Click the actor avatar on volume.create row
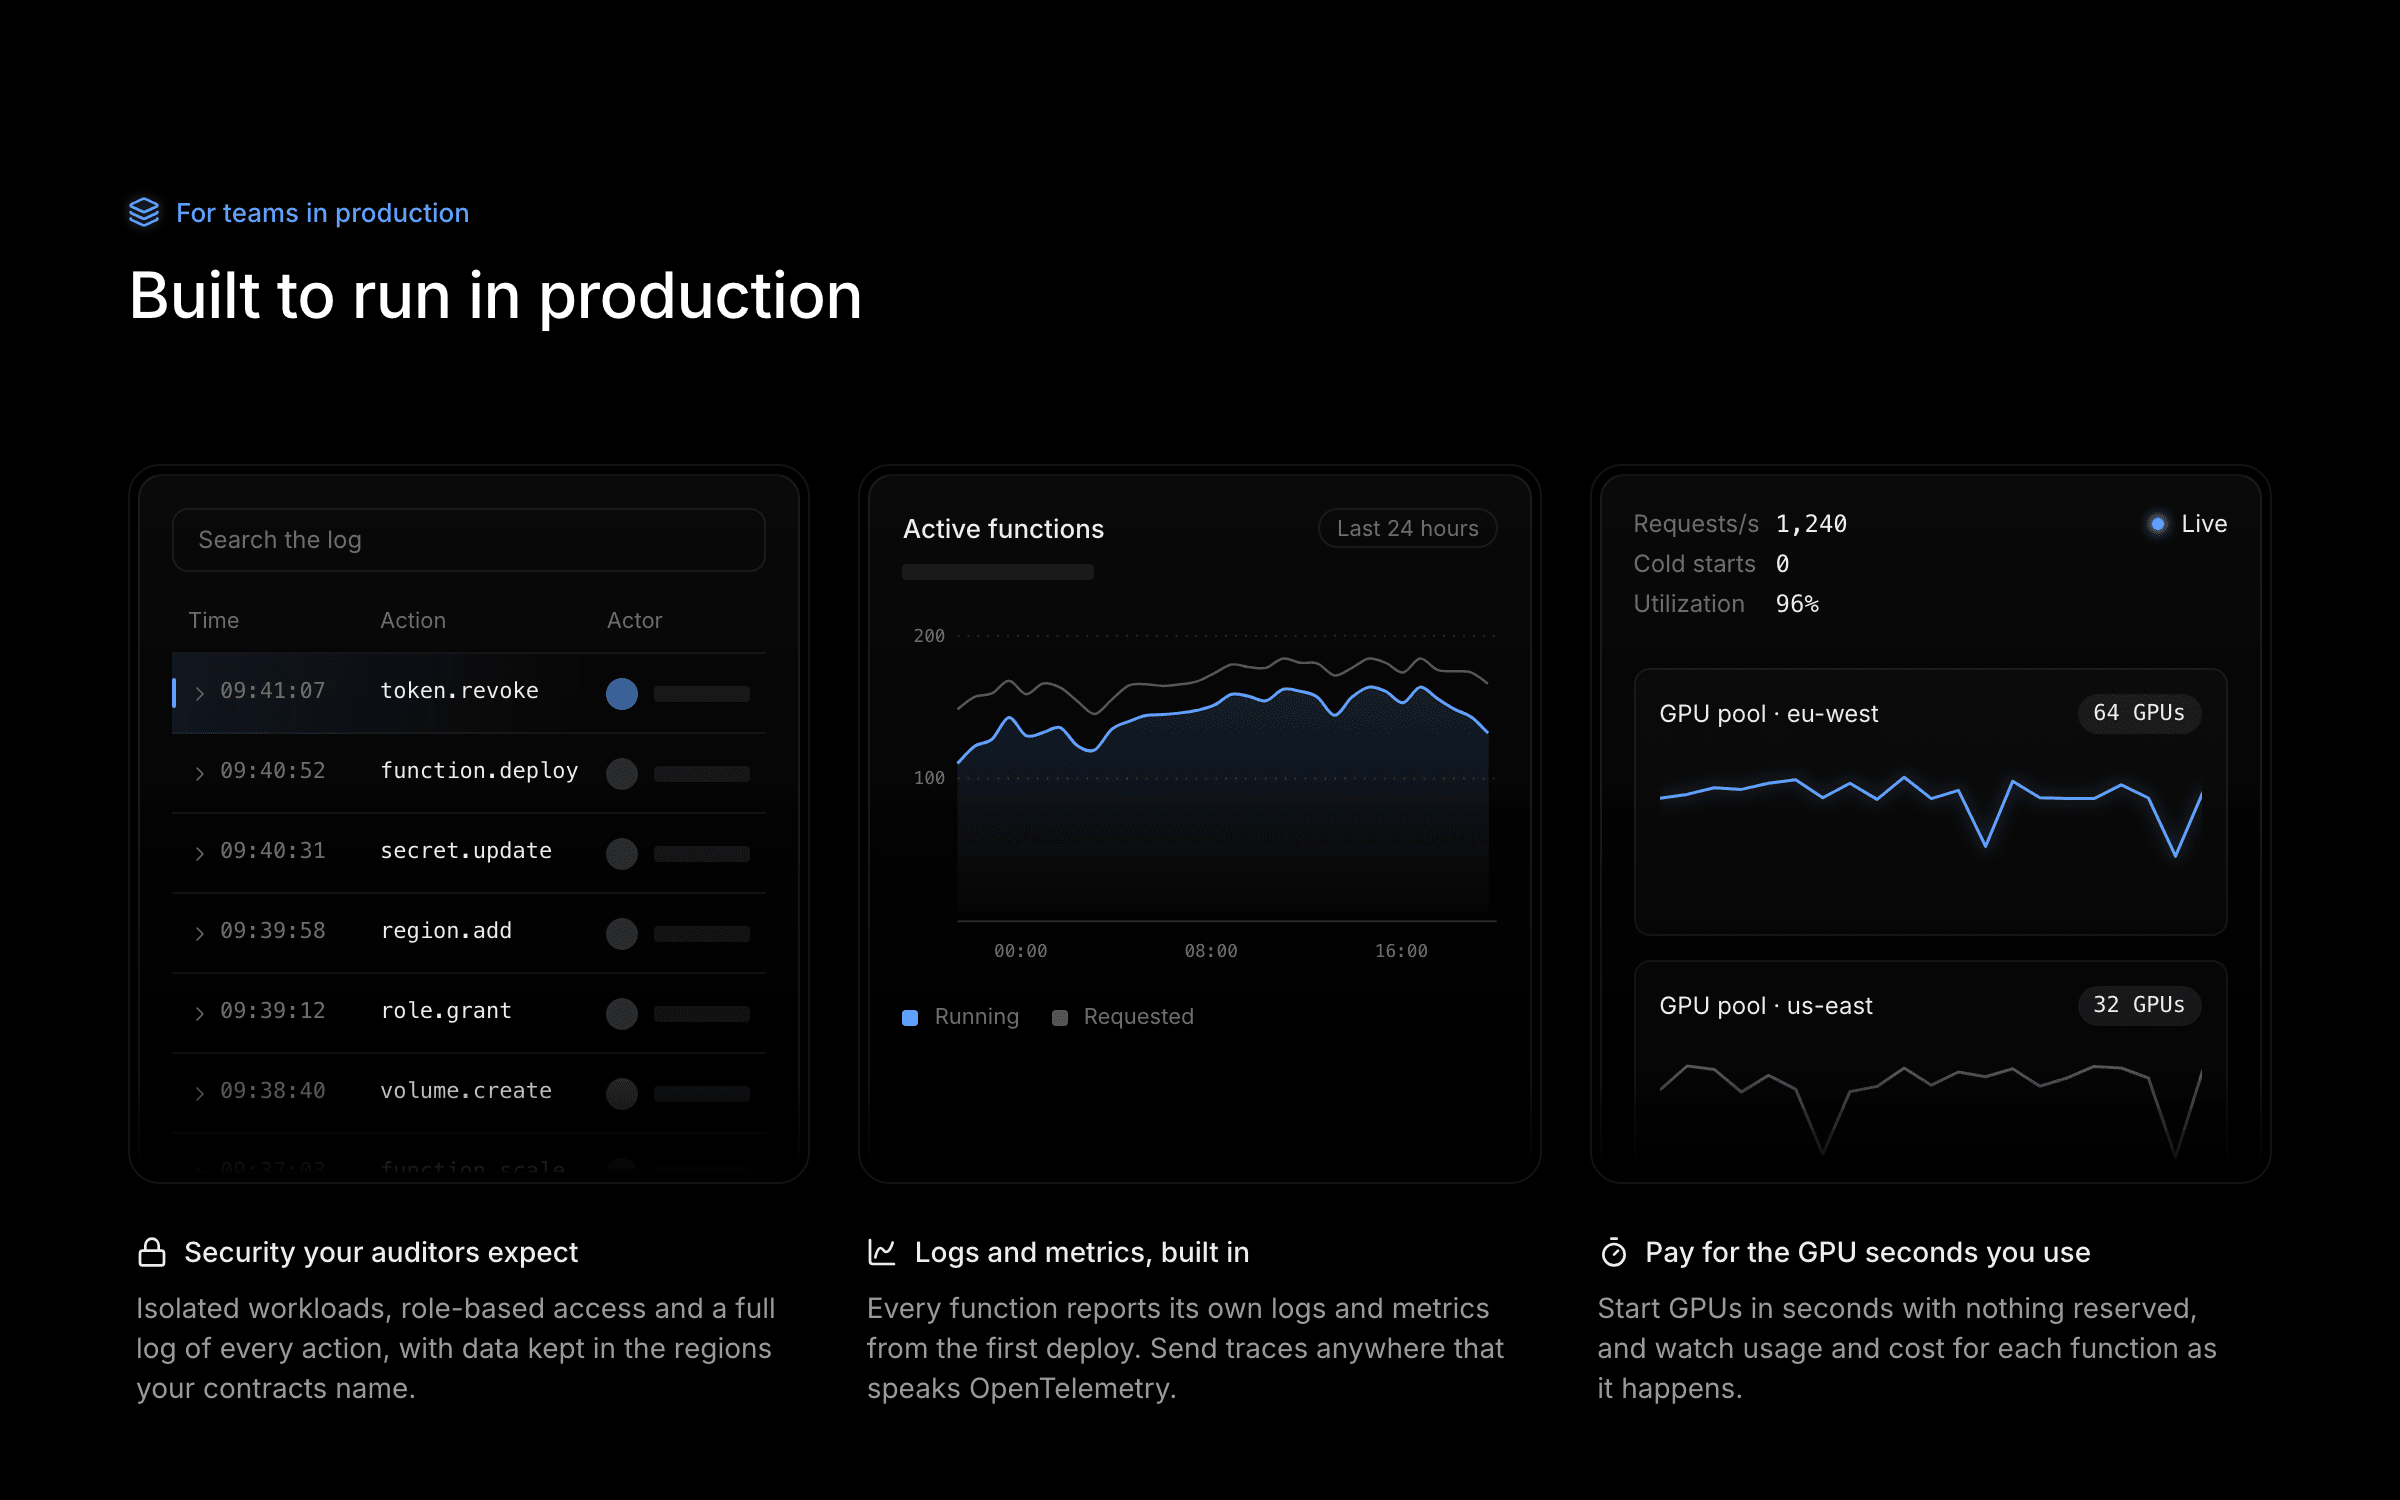The width and height of the screenshot is (2400, 1500). pos(621,1093)
